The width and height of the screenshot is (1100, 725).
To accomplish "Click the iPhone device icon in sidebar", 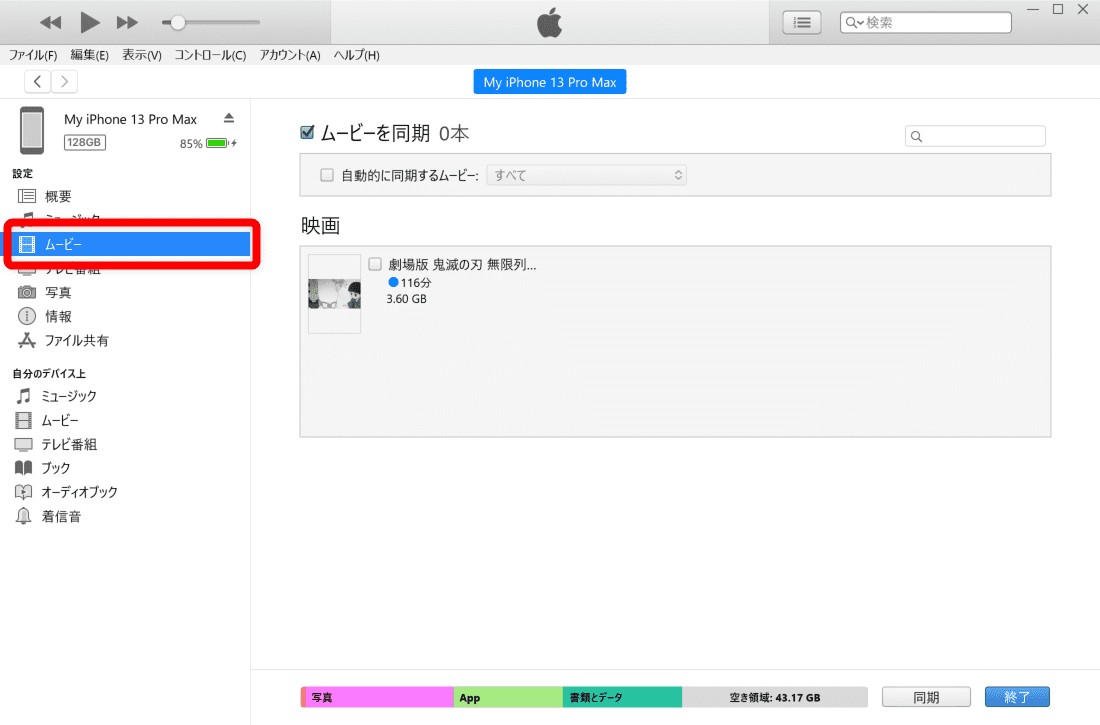I will coord(32,130).
